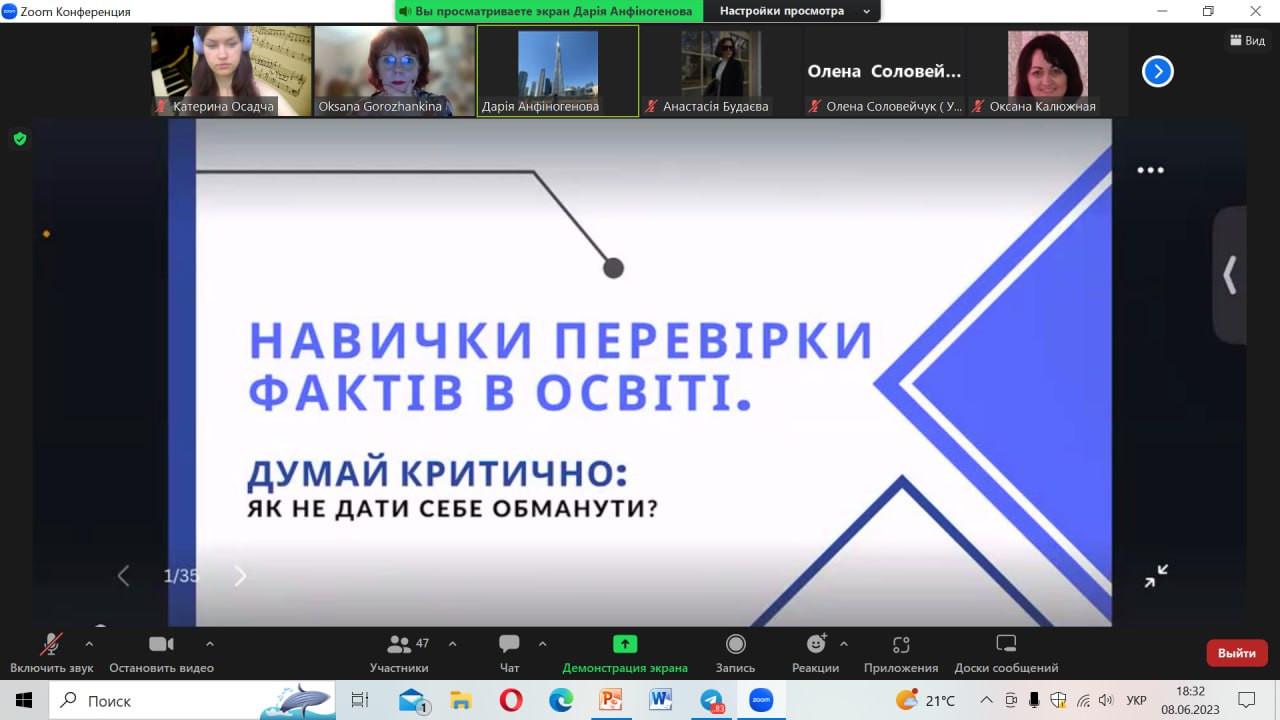Select Катерина Осадча video thumbnail
Screen dimensions: 1280x720
231,71
